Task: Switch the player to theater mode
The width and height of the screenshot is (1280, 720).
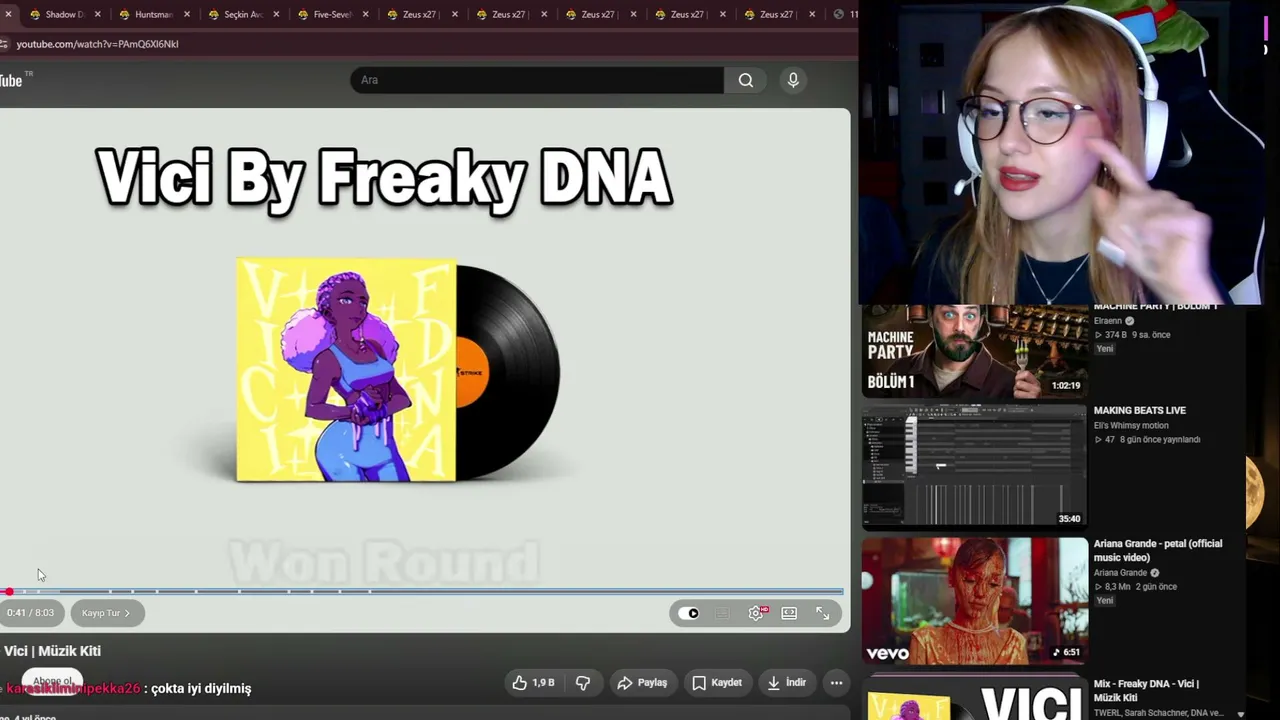Action: pos(789,613)
